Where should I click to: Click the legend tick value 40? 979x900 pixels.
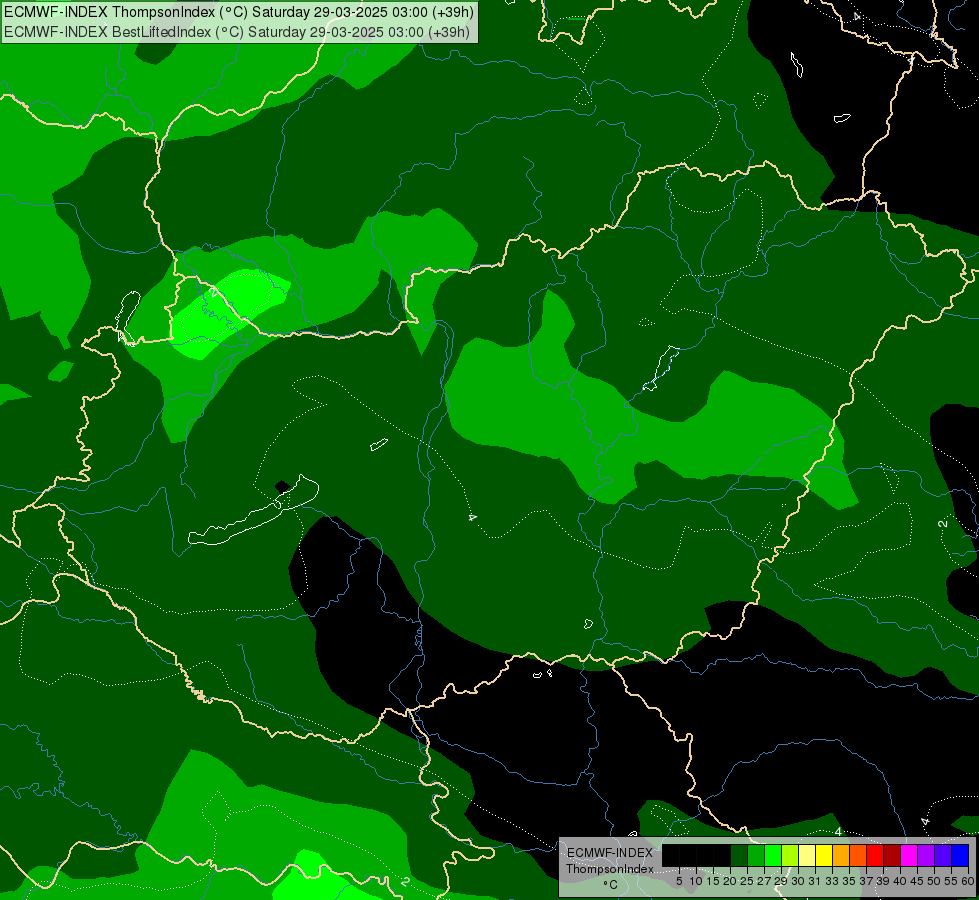[x=900, y=881]
